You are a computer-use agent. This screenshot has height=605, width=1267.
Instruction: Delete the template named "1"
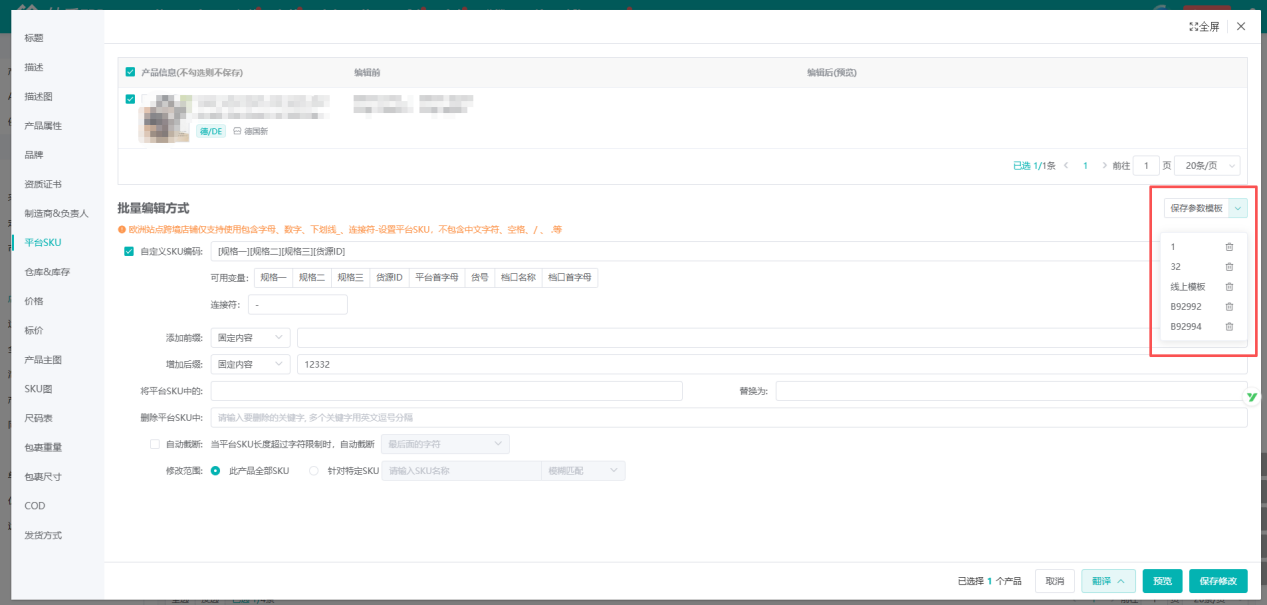1229,247
